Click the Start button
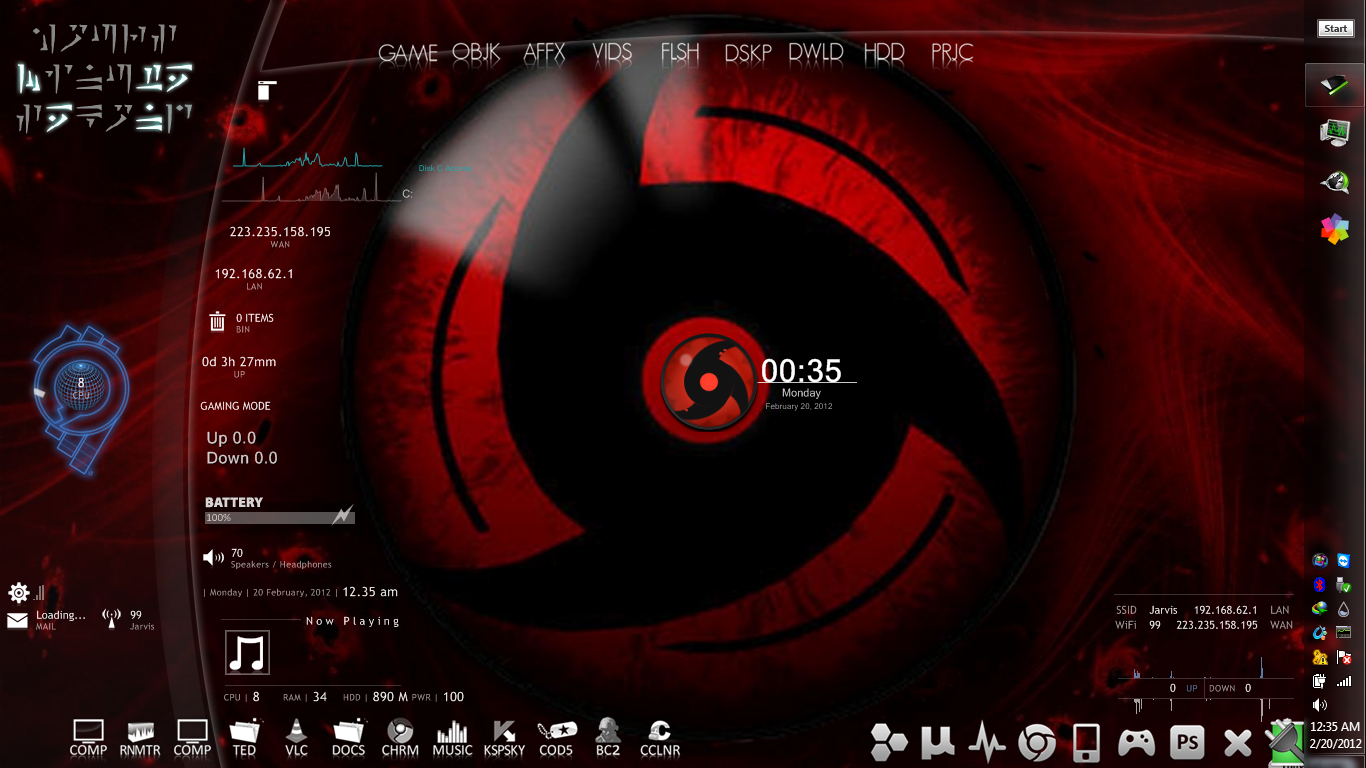This screenshot has width=1366, height=768. [1335, 29]
